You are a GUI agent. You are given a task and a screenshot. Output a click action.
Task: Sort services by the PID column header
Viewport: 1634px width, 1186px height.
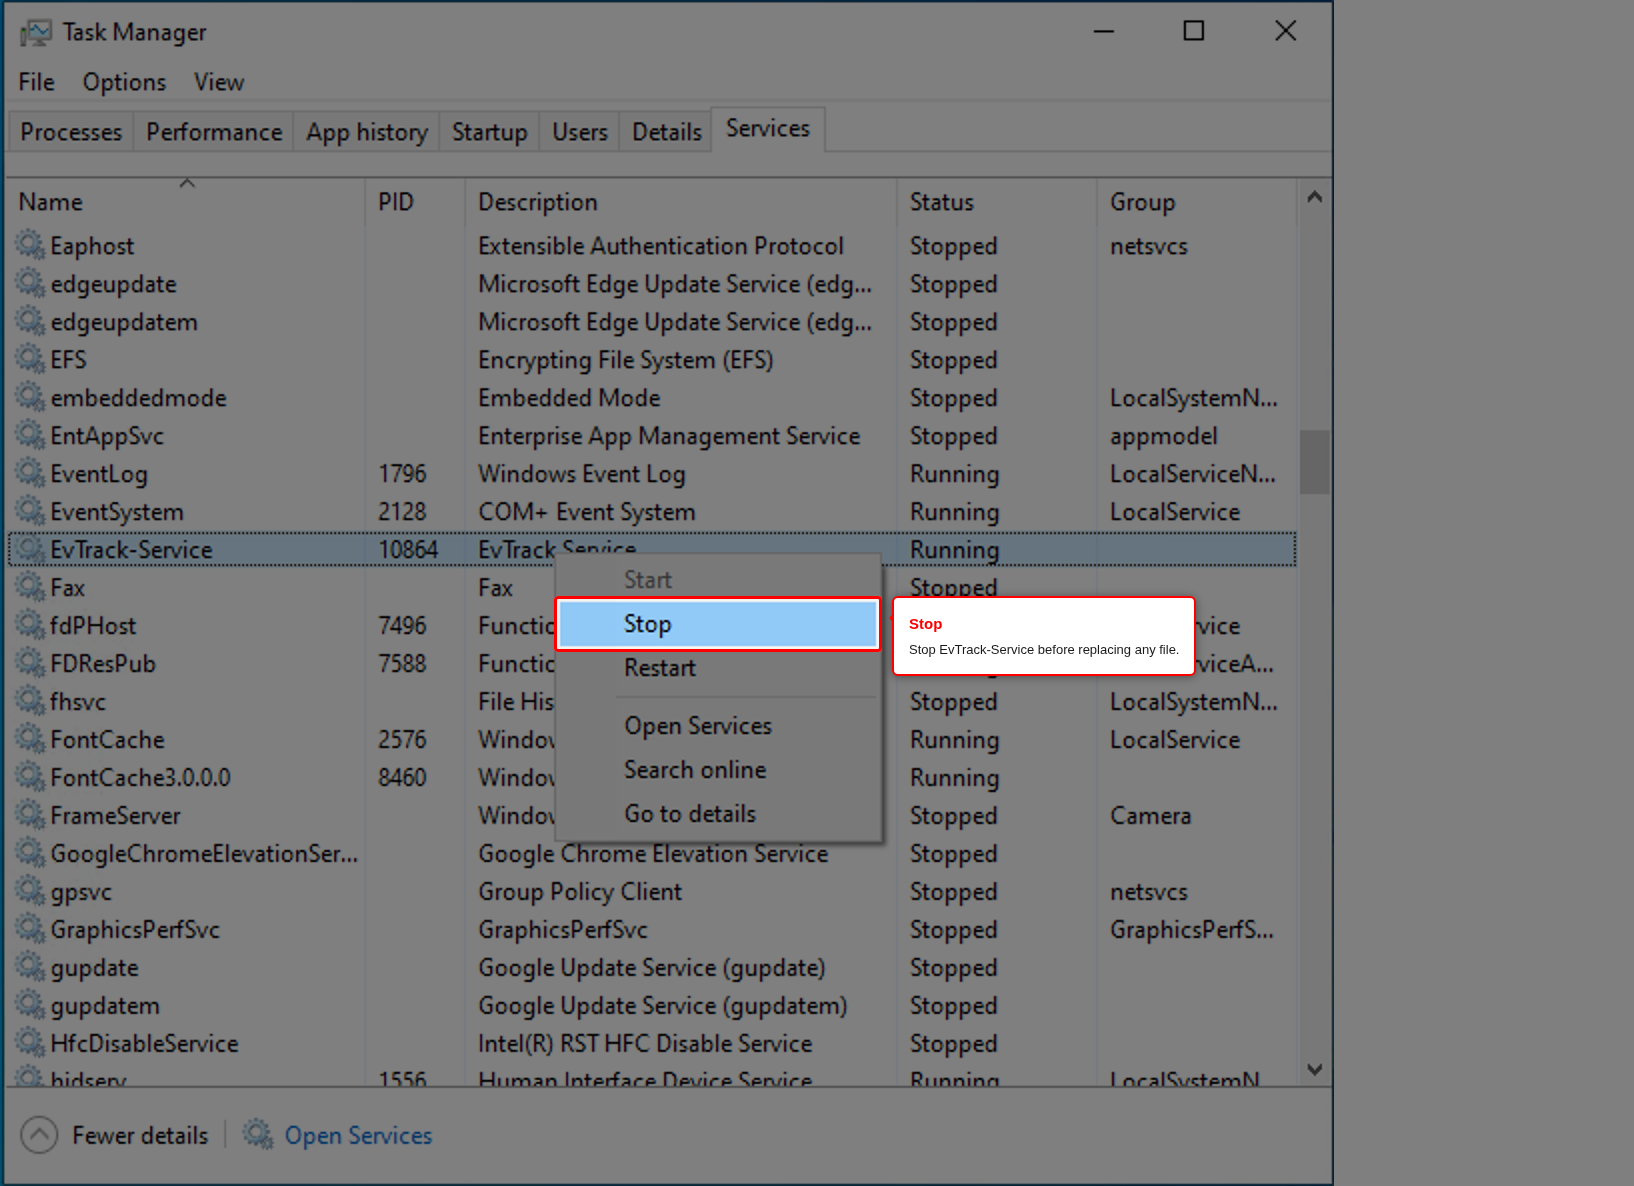tap(415, 202)
